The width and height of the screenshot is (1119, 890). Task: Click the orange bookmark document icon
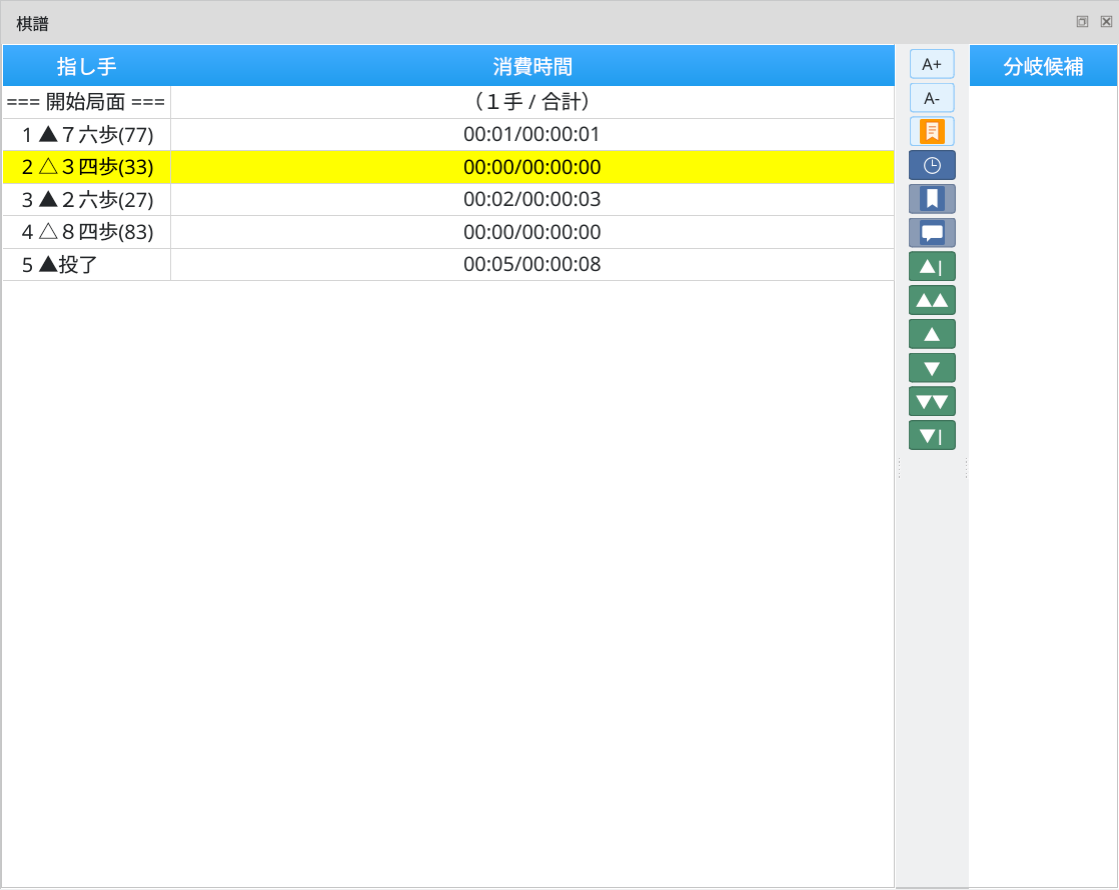[x=931, y=131]
